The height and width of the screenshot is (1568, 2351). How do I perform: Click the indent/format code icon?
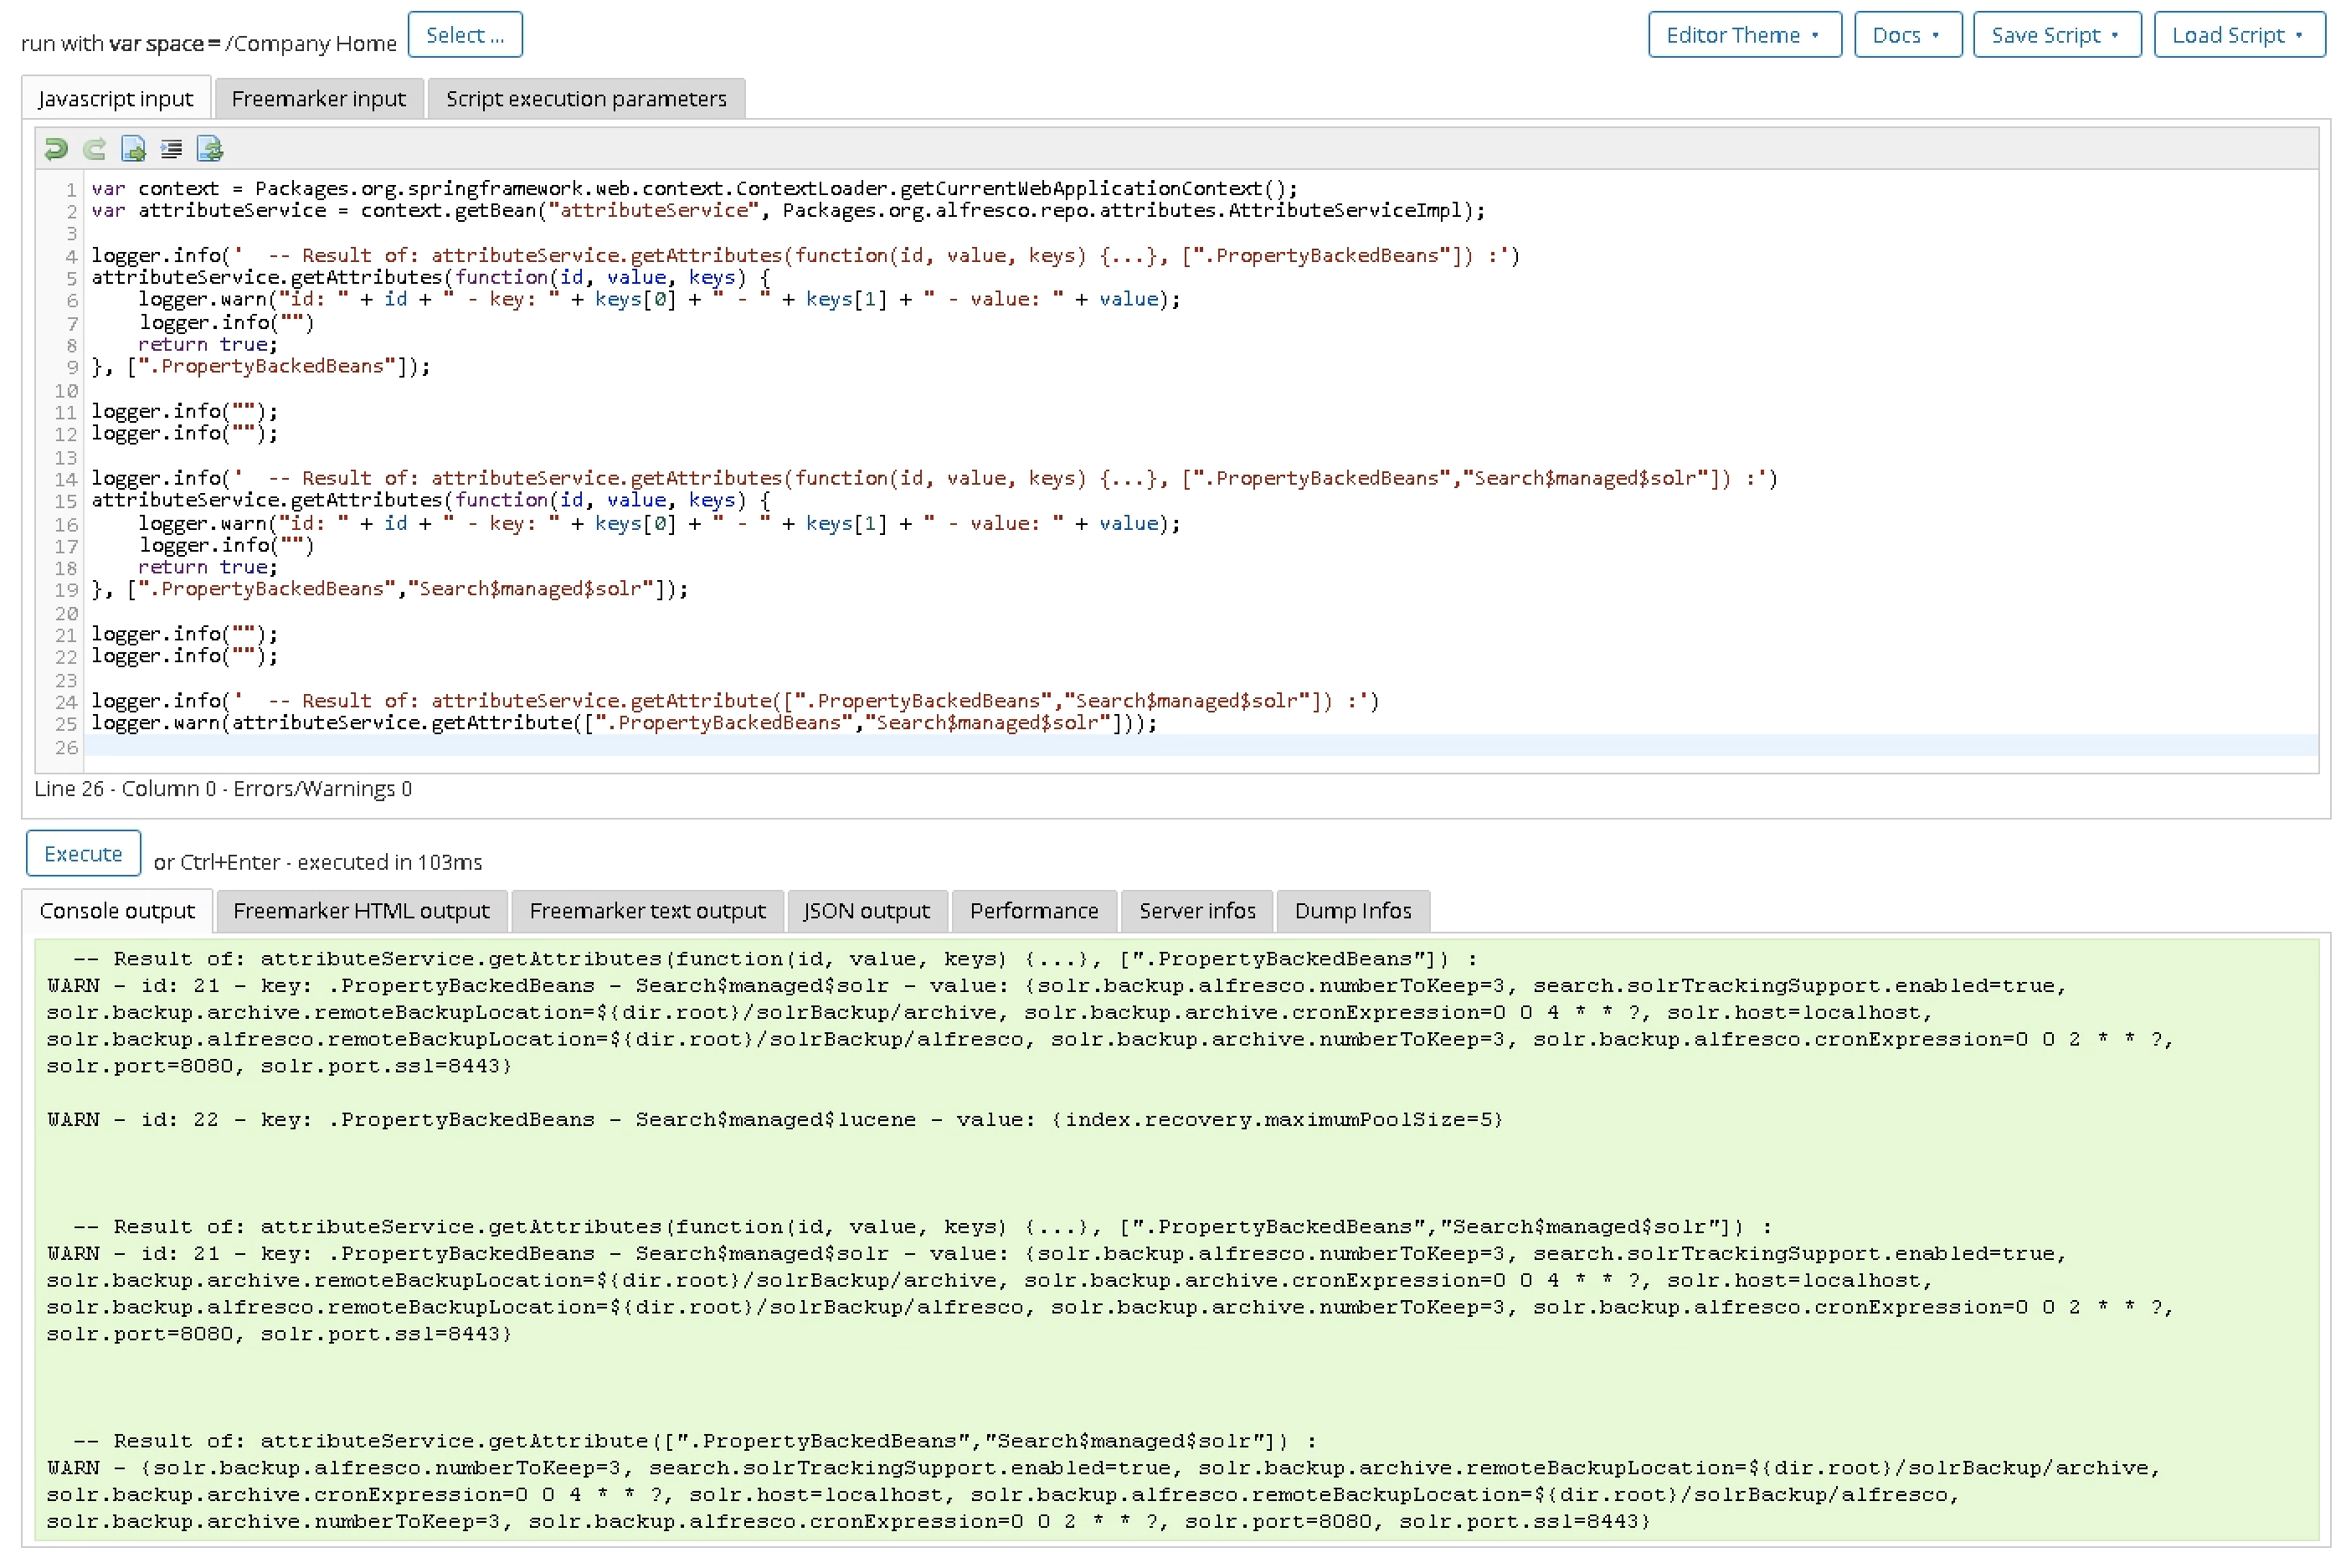tap(171, 149)
